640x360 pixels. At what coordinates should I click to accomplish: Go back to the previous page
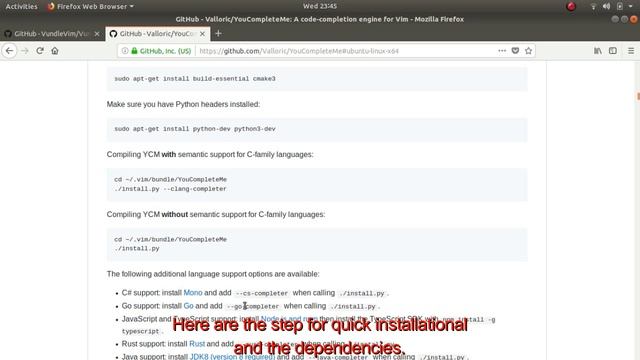click(x=9, y=51)
